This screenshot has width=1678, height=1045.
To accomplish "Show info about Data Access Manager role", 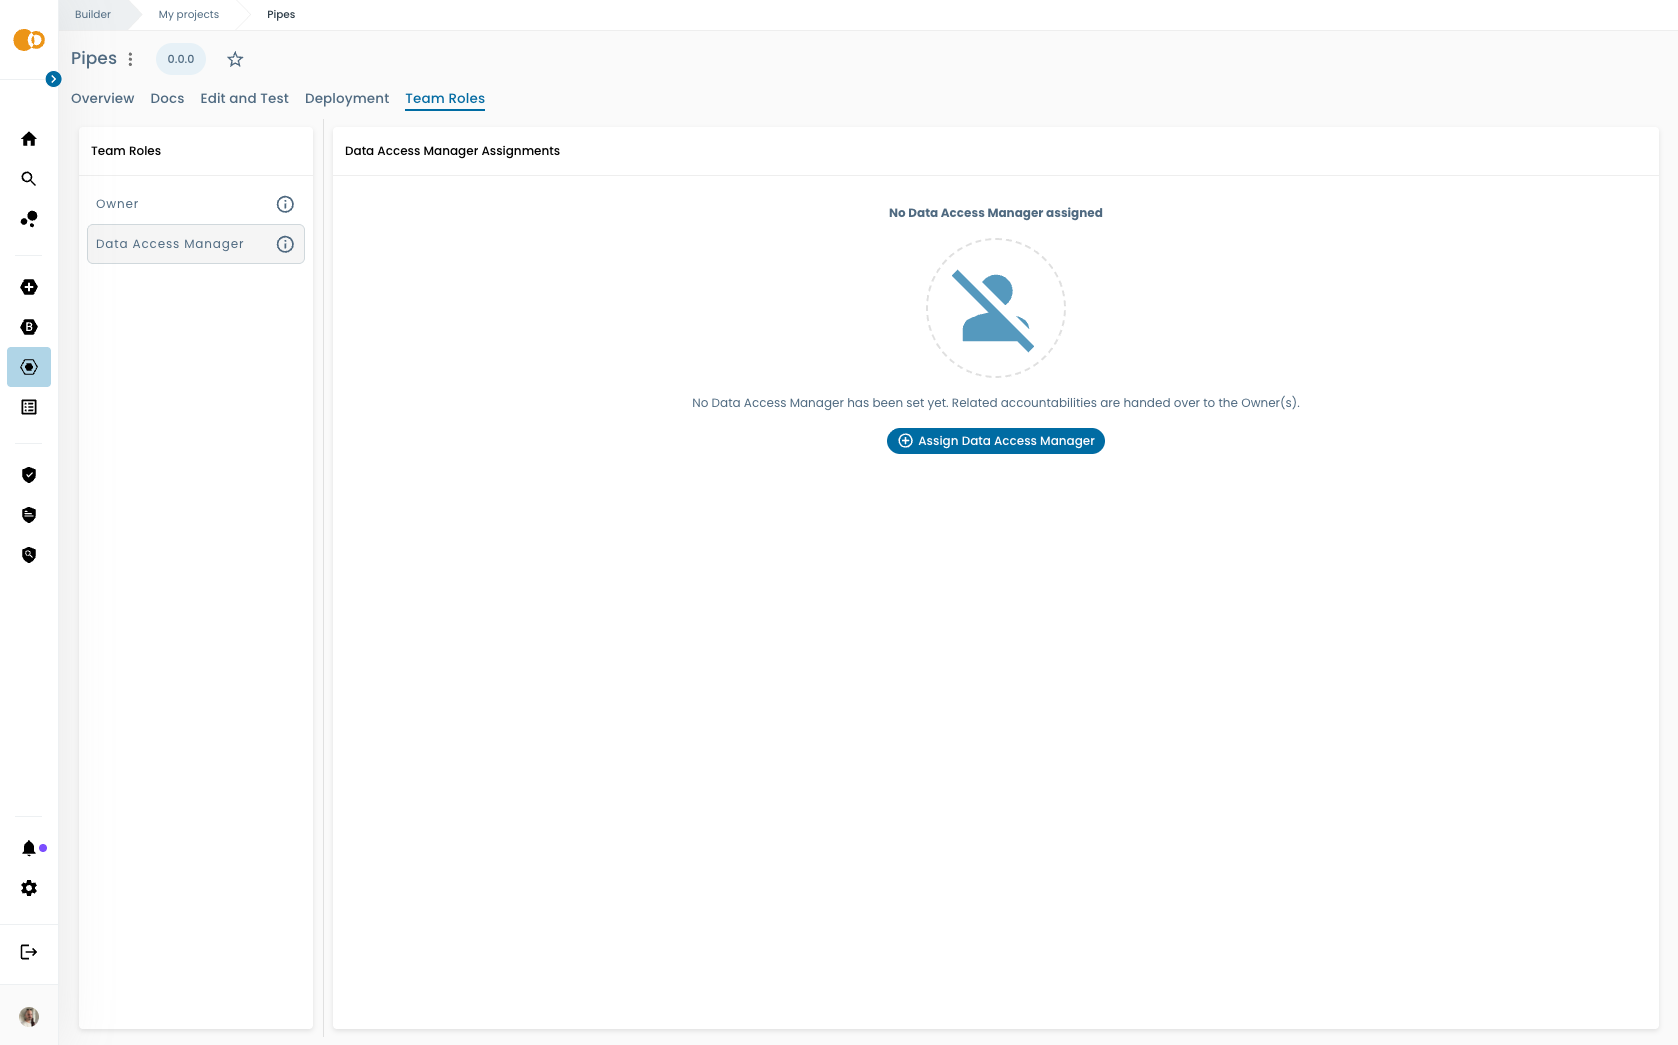I will (x=285, y=244).
